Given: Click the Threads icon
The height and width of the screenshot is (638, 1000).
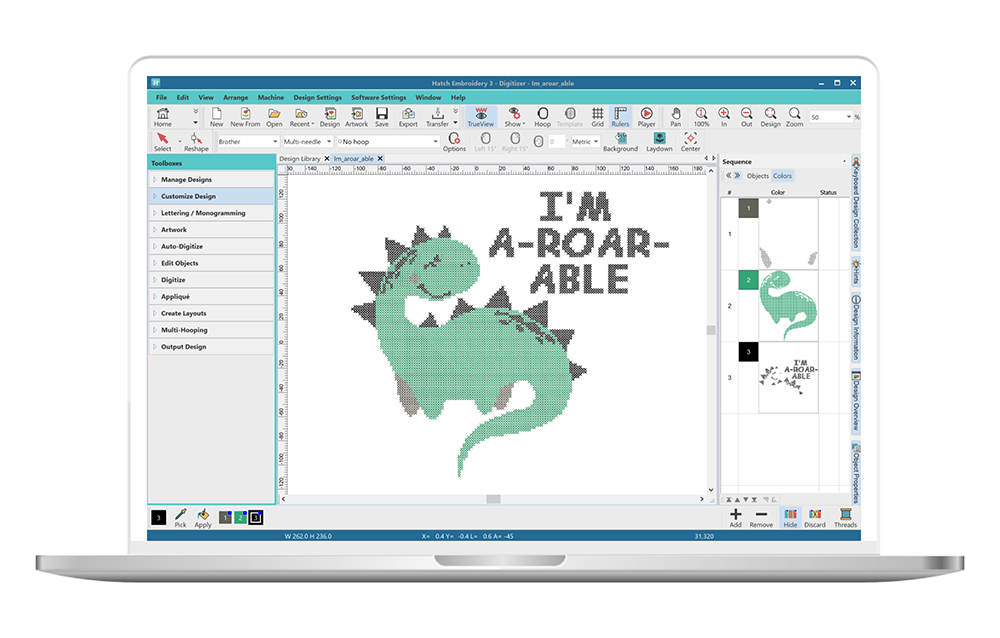Looking at the screenshot, I should pyautogui.click(x=845, y=517).
